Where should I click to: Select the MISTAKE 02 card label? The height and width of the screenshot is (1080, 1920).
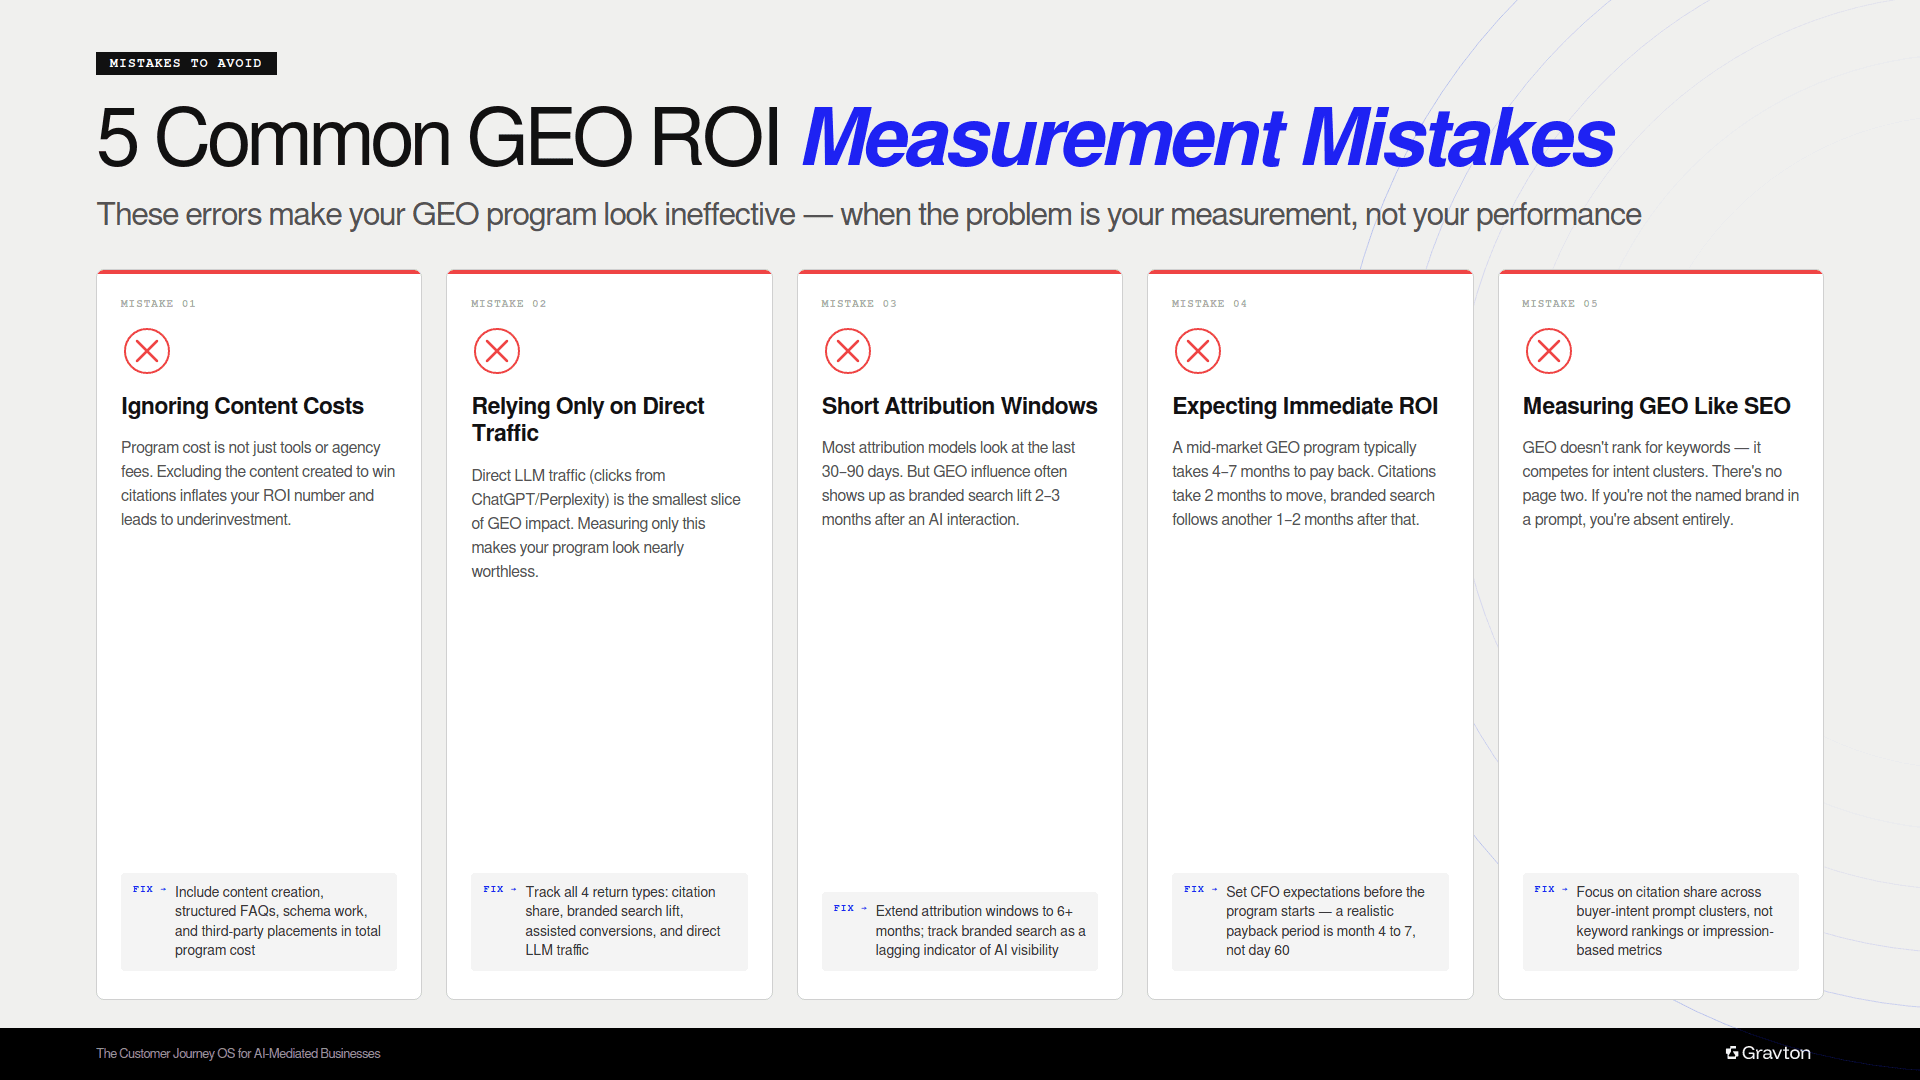pyautogui.click(x=509, y=303)
